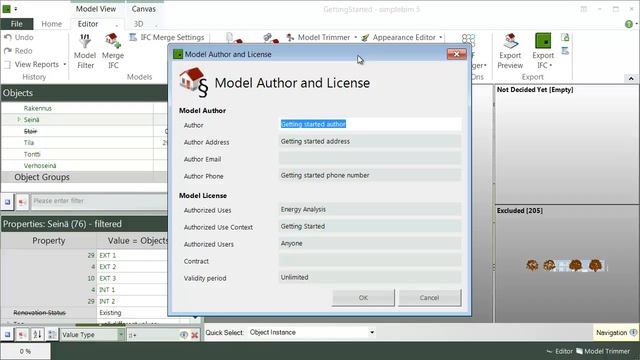Click the Author text field
The width and height of the screenshot is (640, 360).
pos(370,124)
